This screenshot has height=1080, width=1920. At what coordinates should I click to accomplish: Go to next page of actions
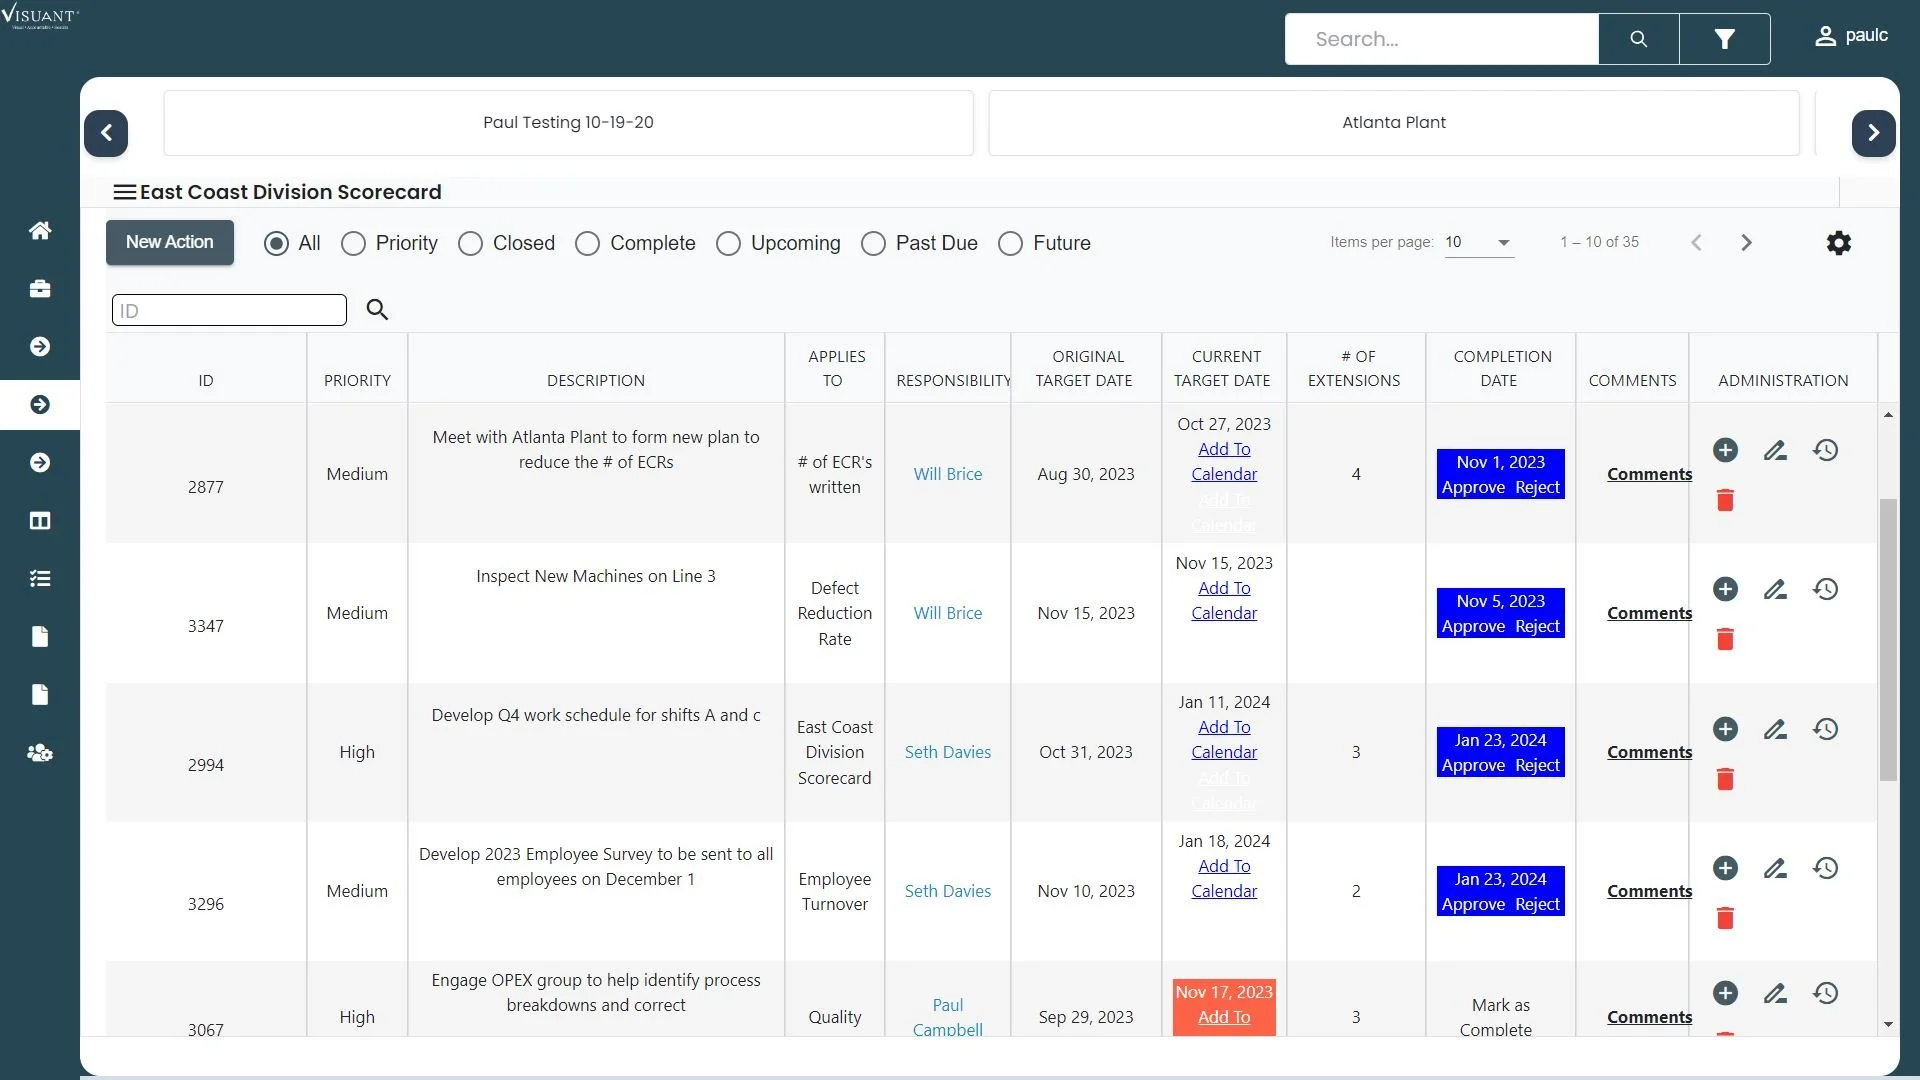1746,243
